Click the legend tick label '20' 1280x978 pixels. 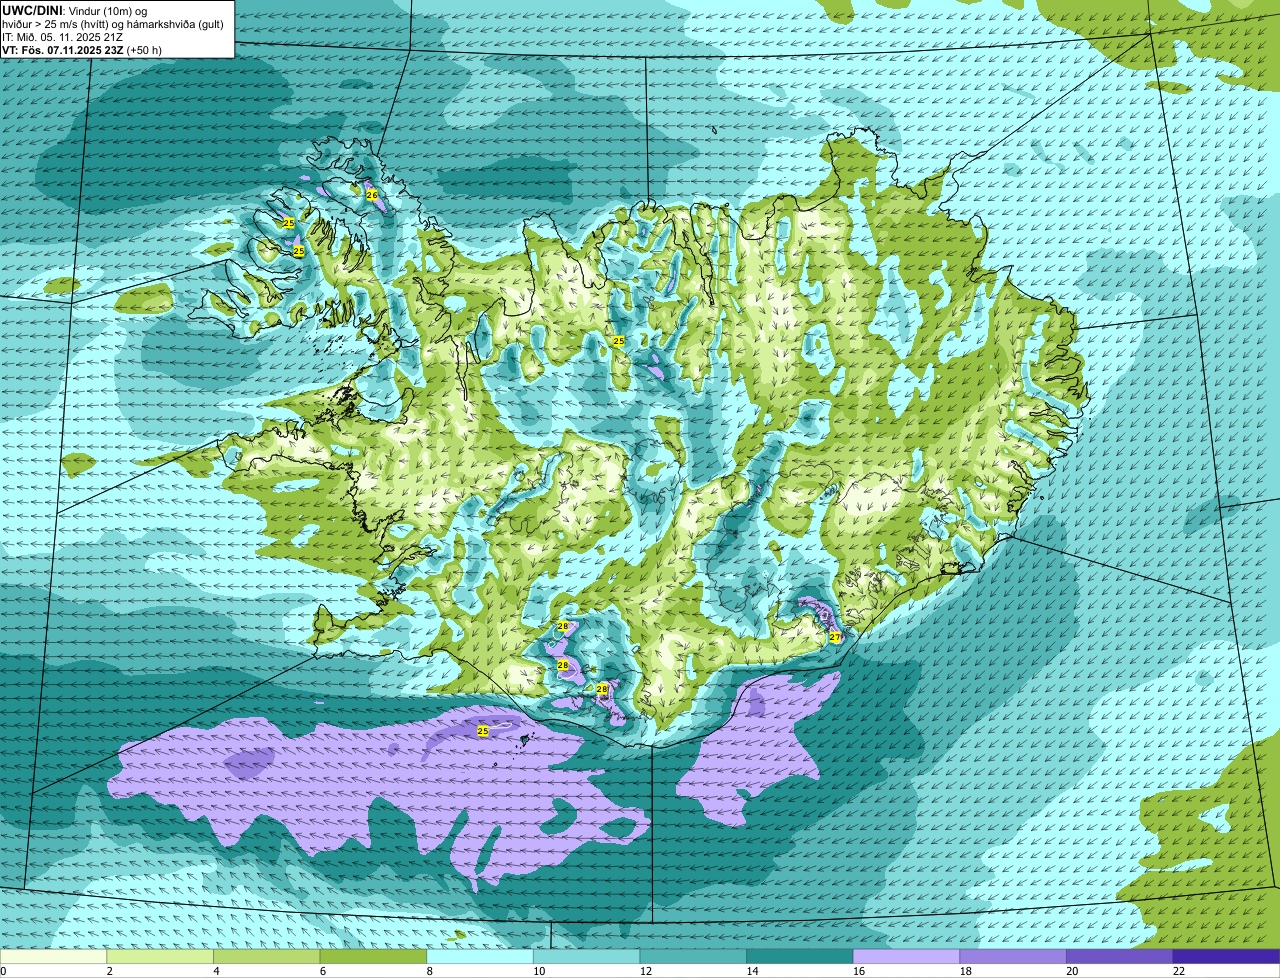click(x=1072, y=971)
